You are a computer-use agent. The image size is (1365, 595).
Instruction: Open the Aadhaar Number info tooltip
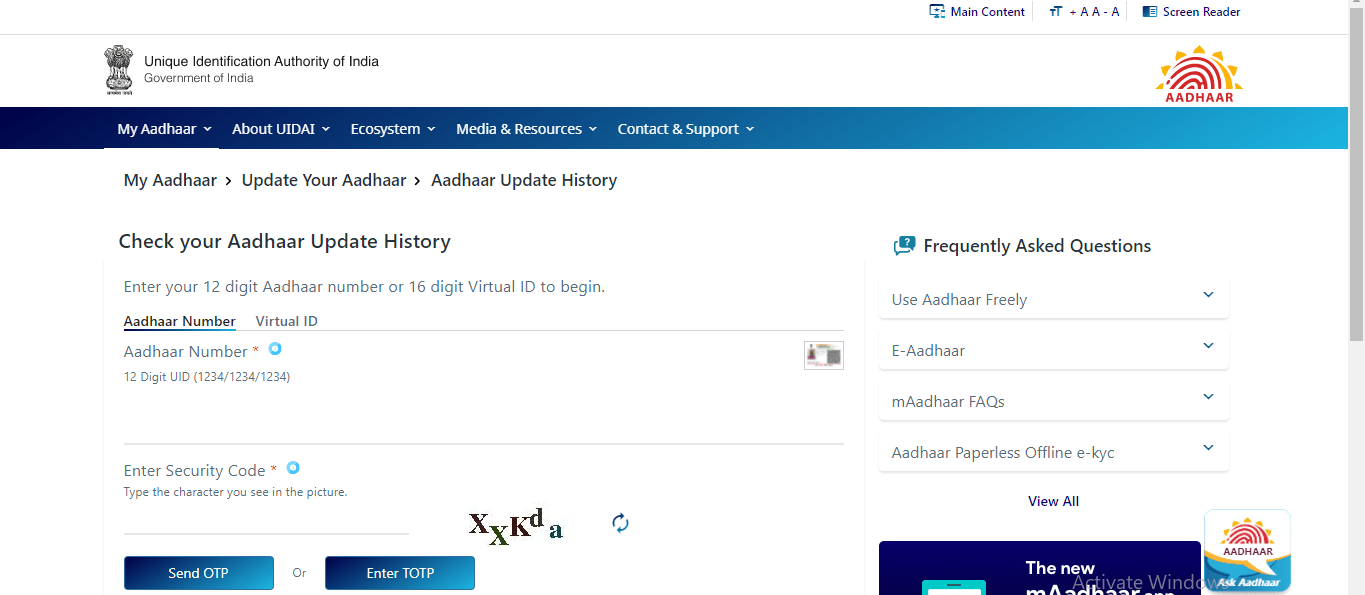274,349
